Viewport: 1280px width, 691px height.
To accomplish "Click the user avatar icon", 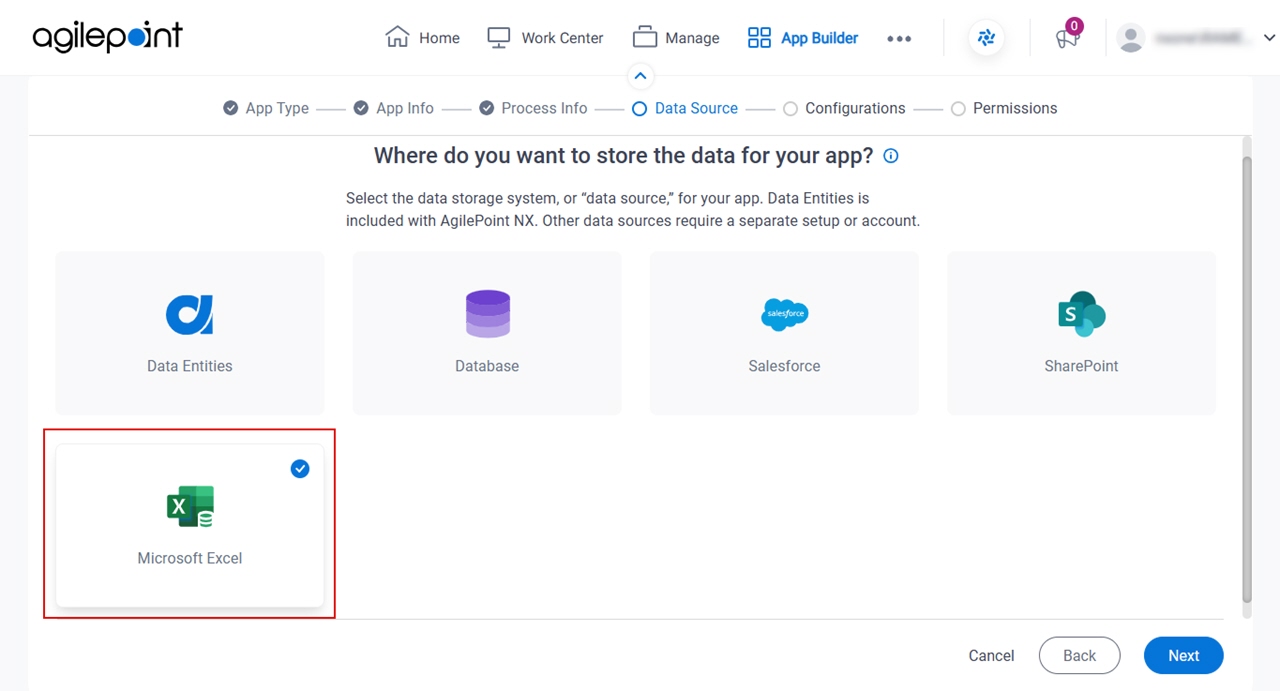I will (1131, 38).
